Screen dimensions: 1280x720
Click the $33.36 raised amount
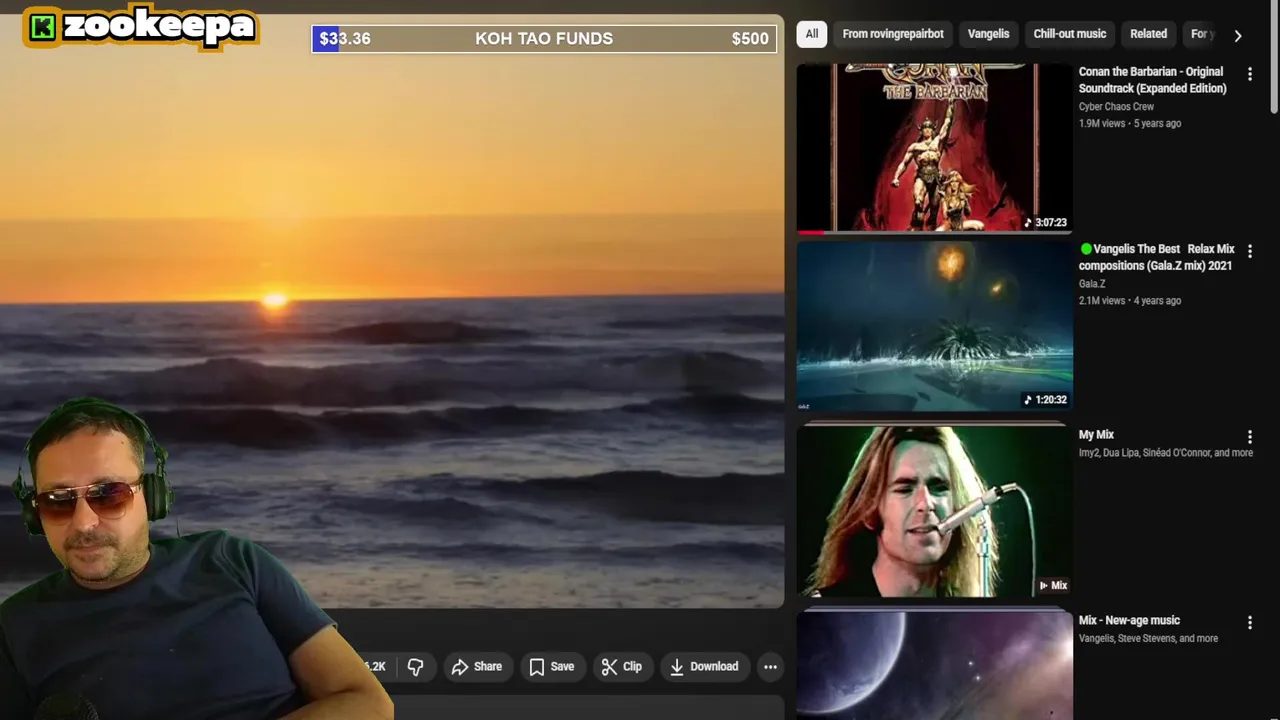pyautogui.click(x=345, y=39)
